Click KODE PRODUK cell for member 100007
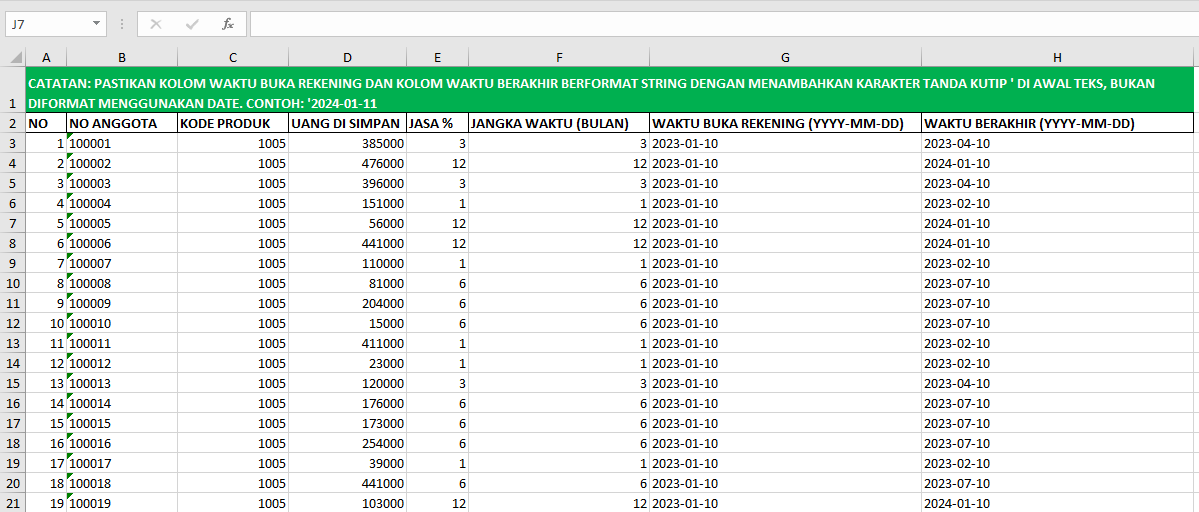The image size is (1199, 512). 232,264
